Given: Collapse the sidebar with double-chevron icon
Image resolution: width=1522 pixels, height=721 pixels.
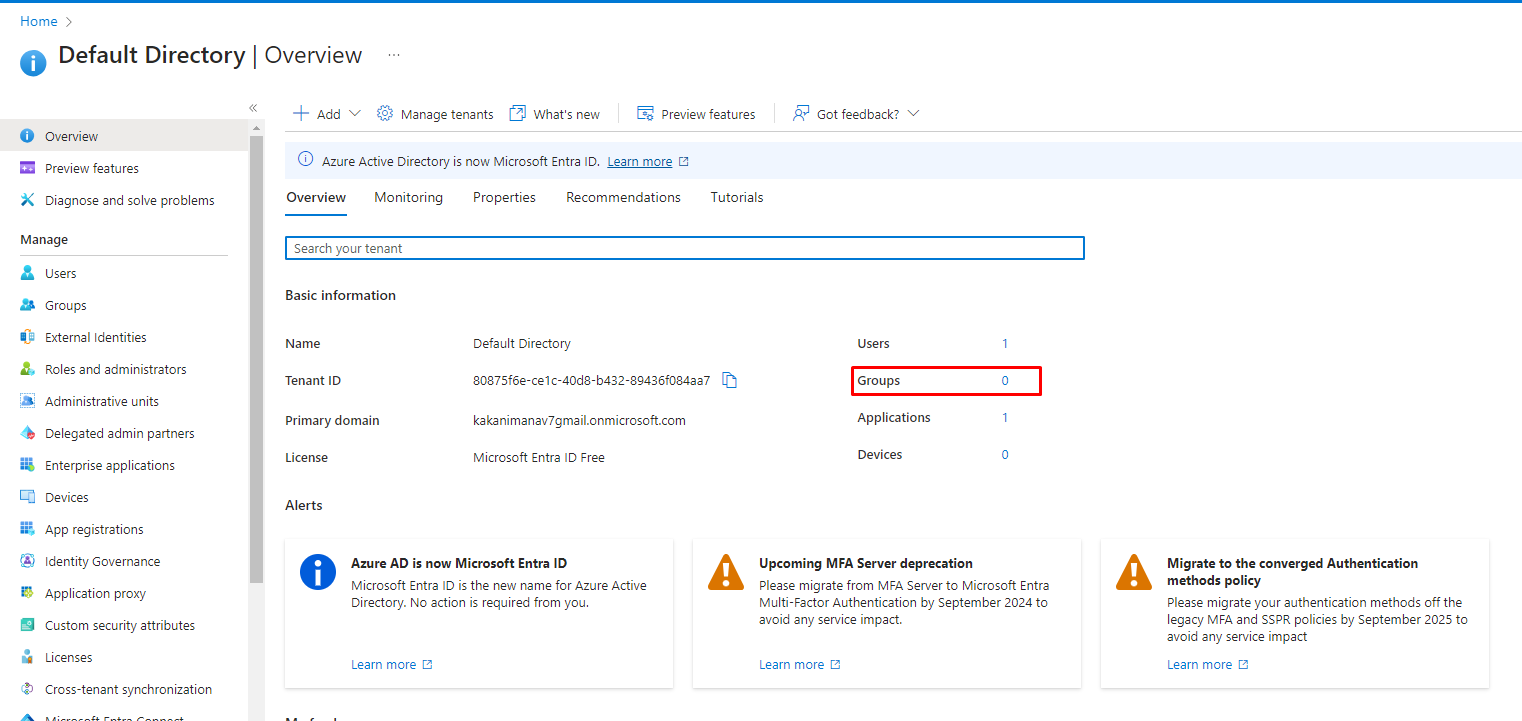Looking at the screenshot, I should click(253, 107).
